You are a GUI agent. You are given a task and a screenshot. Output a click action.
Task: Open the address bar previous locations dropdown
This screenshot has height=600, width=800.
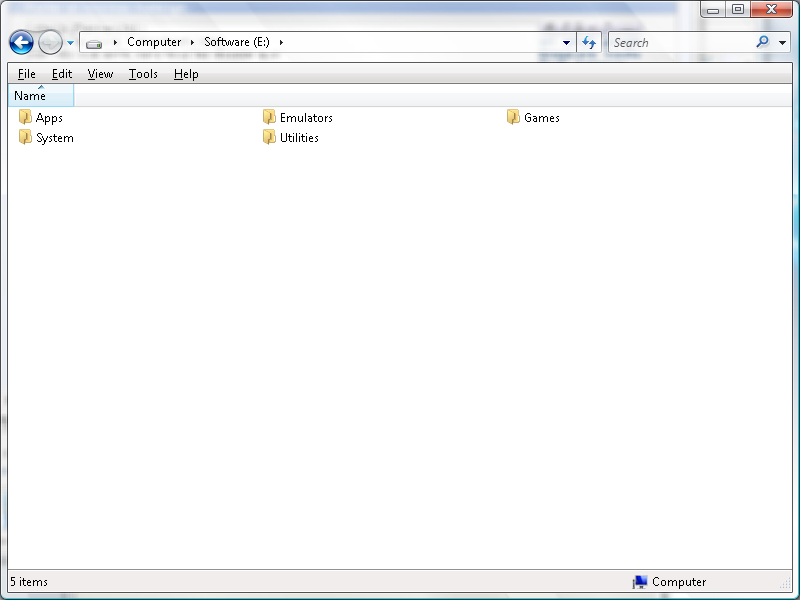[x=566, y=43]
